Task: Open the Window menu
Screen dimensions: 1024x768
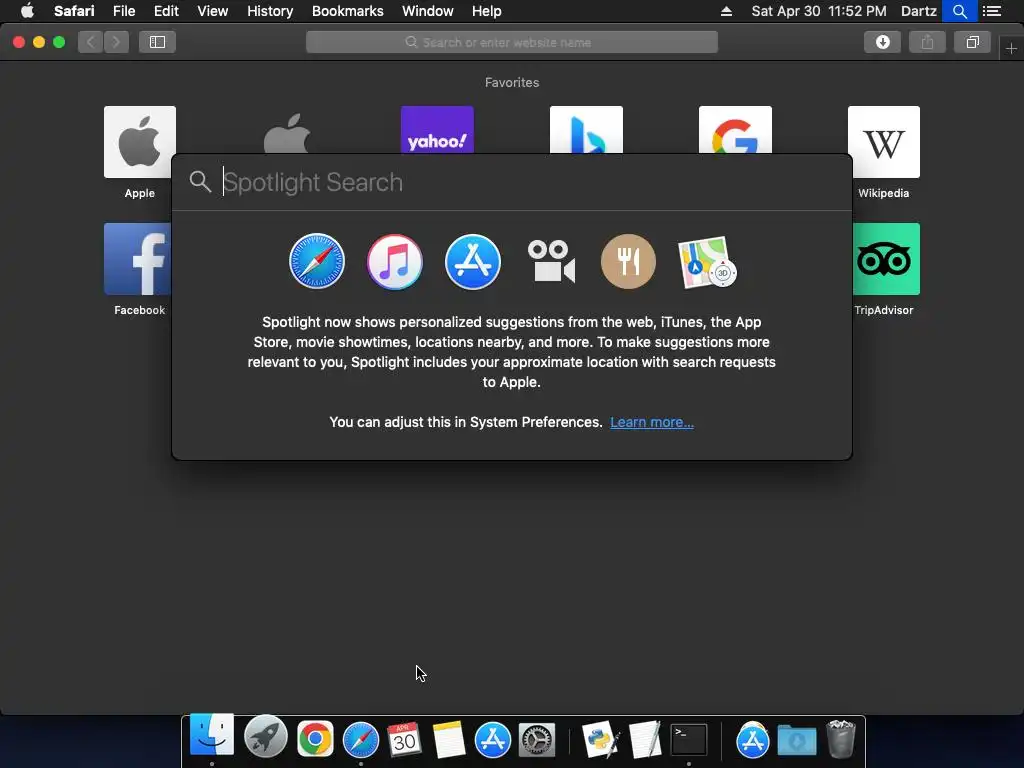Action: click(428, 11)
